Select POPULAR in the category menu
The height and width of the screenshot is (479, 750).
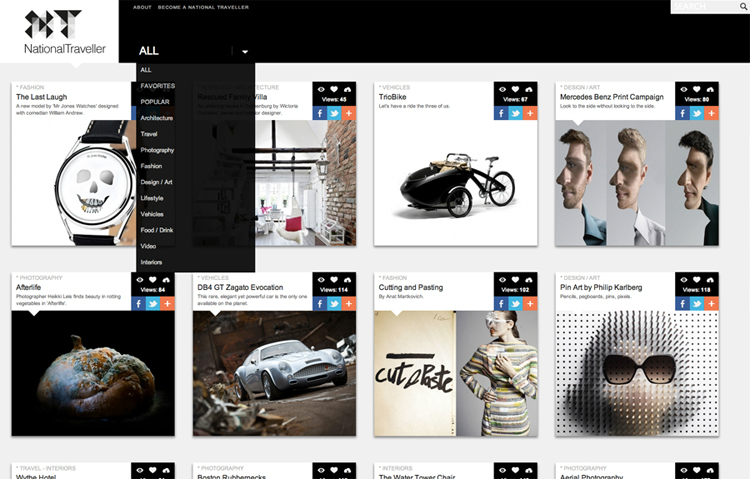click(155, 102)
